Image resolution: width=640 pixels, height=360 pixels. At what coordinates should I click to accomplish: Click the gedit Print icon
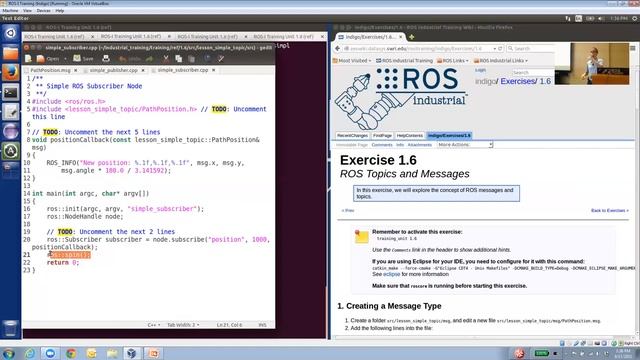106,59
